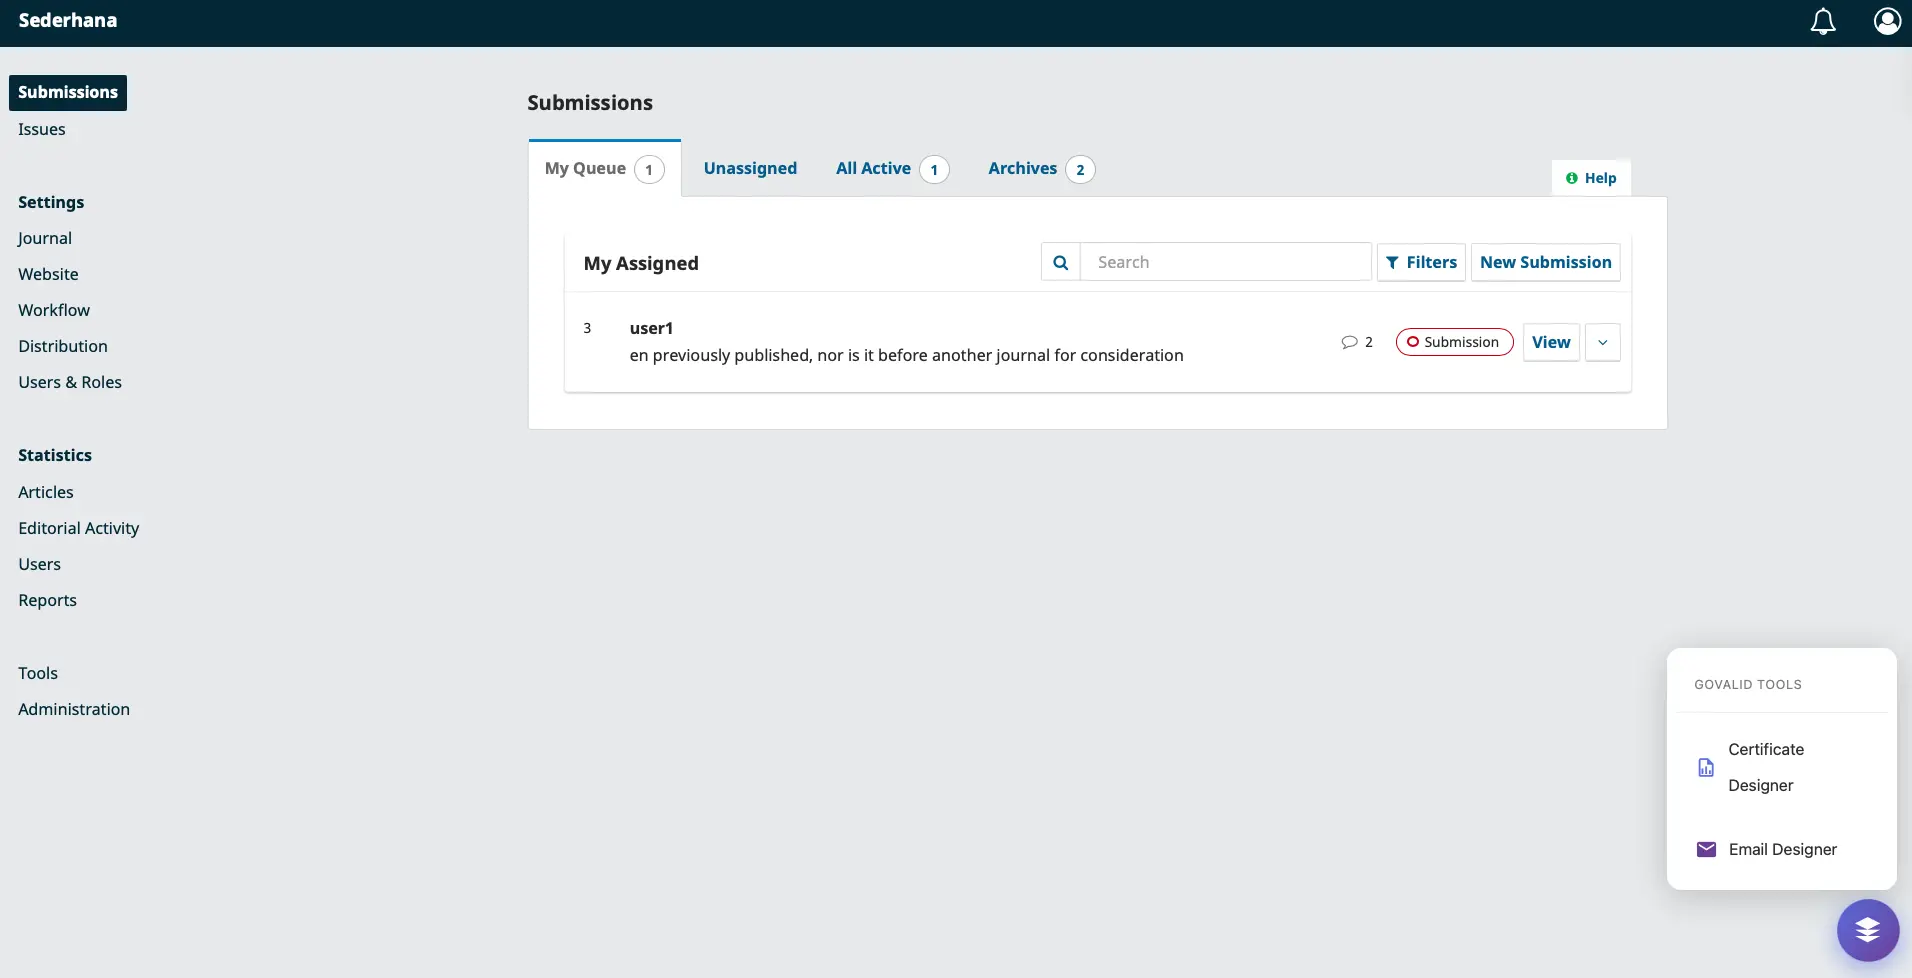Open the Filters panel
1912x978 pixels.
click(x=1421, y=262)
